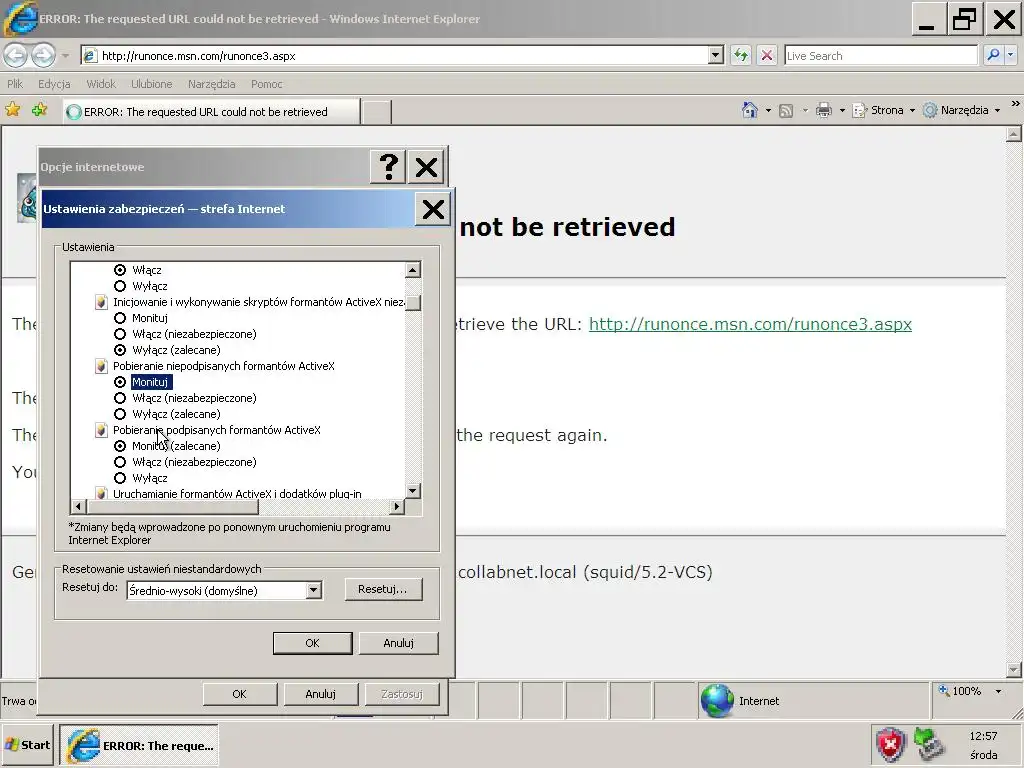Click the Inicjowanie i wykonywanie skryptów icon
Screen dimensions: 1024x768
tap(101, 302)
